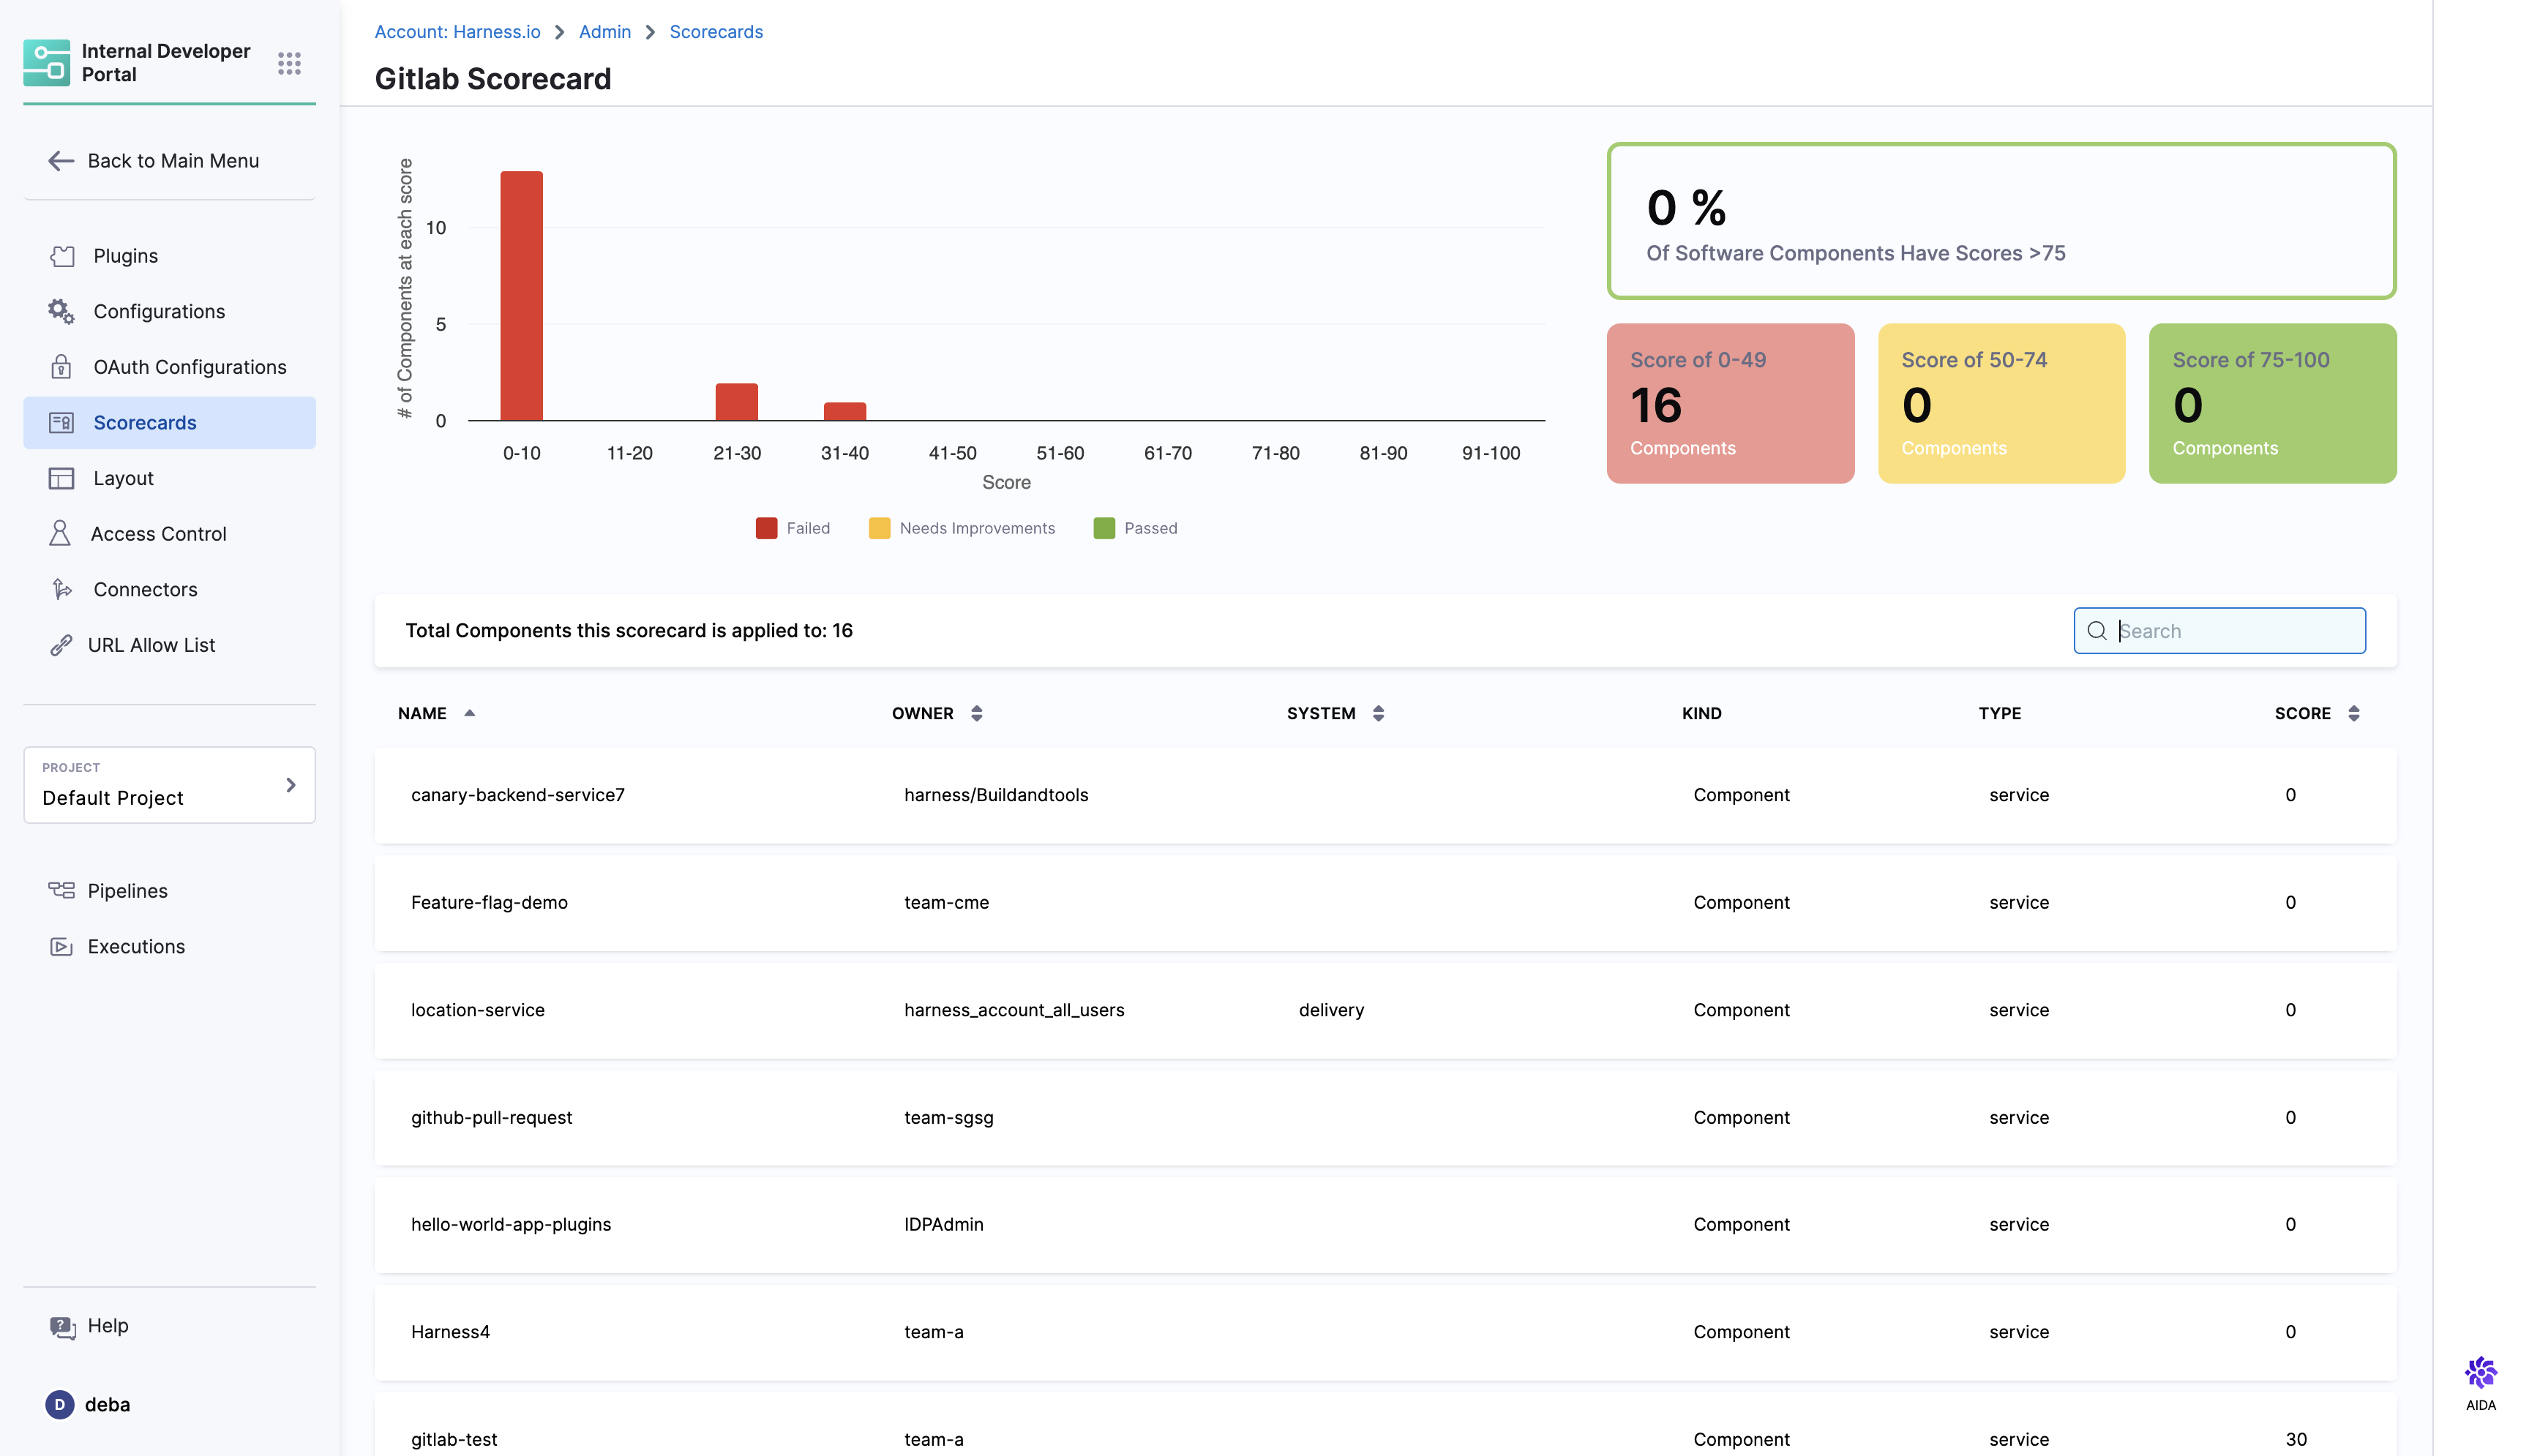Open Pipelines in the sidebar
2529x1456 pixels.
(x=127, y=890)
